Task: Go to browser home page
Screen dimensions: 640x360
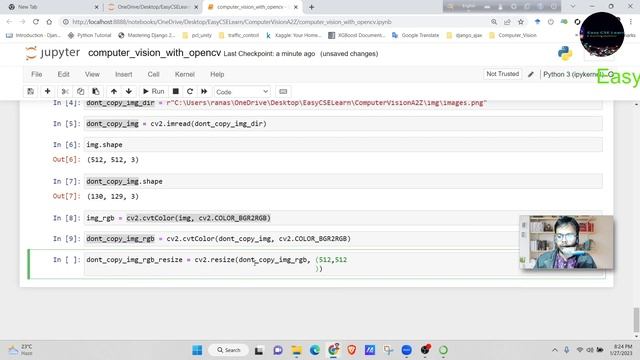Action: 49,22
